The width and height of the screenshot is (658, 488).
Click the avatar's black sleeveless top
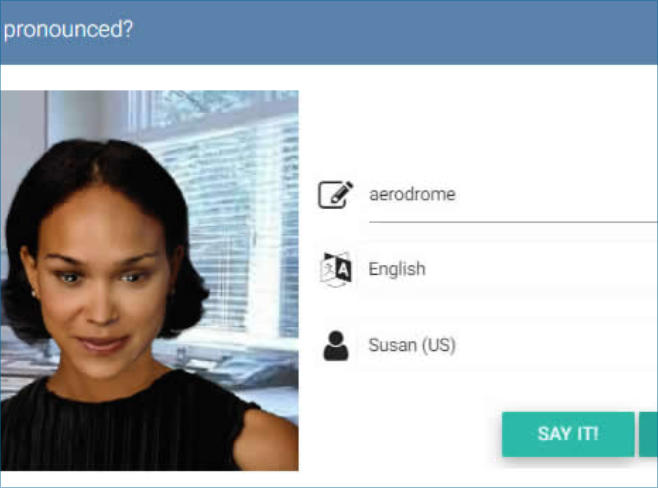pyautogui.click(x=126, y=428)
